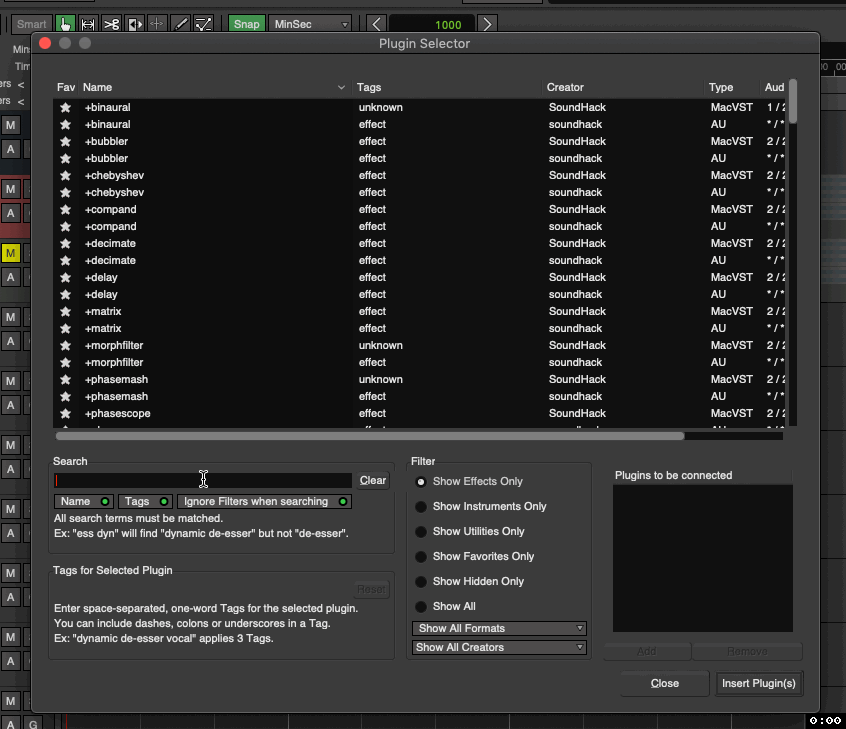This screenshot has height=729, width=846.
Task: Select the Range edit tool
Action: (x=88, y=23)
